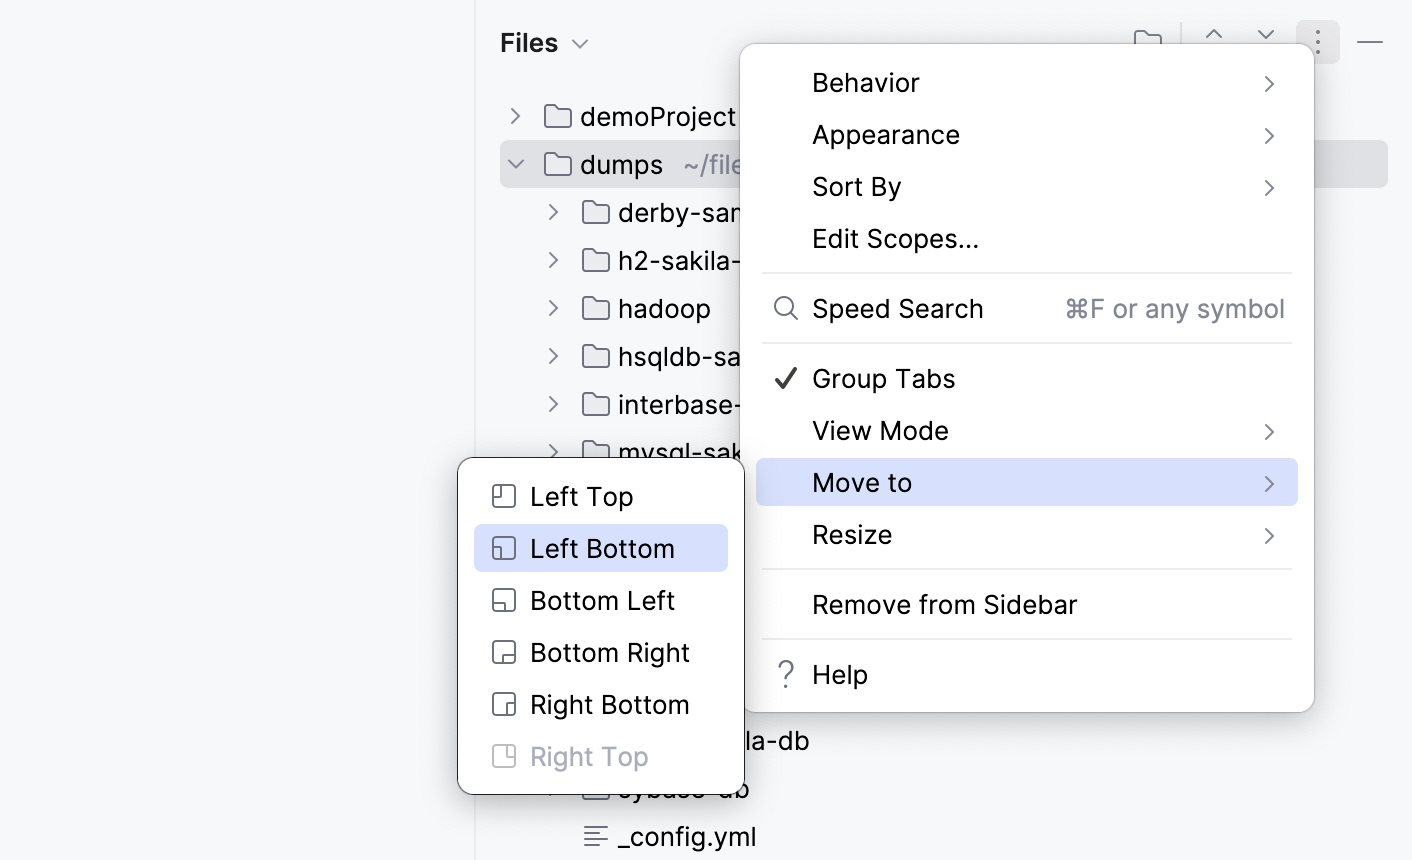Viewport: 1412px width, 860px height.
Task: Expand the demoProject tree node
Action: [x=515, y=116]
